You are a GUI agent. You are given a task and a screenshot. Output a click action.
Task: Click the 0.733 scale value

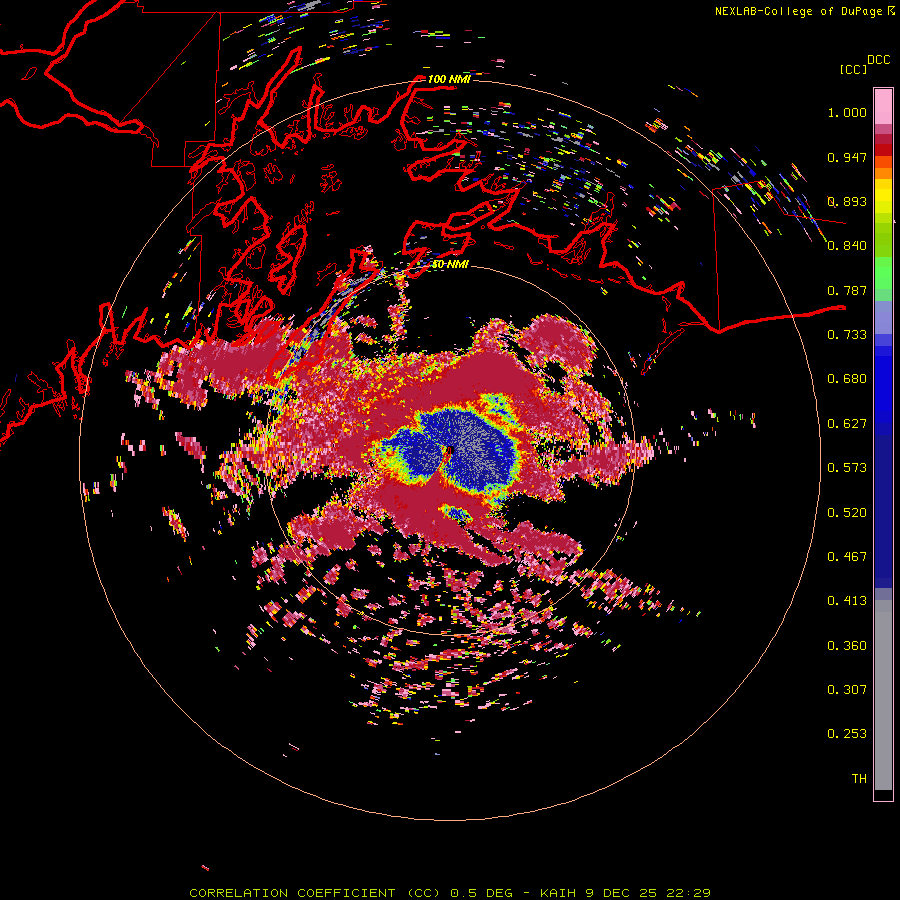pyautogui.click(x=847, y=335)
